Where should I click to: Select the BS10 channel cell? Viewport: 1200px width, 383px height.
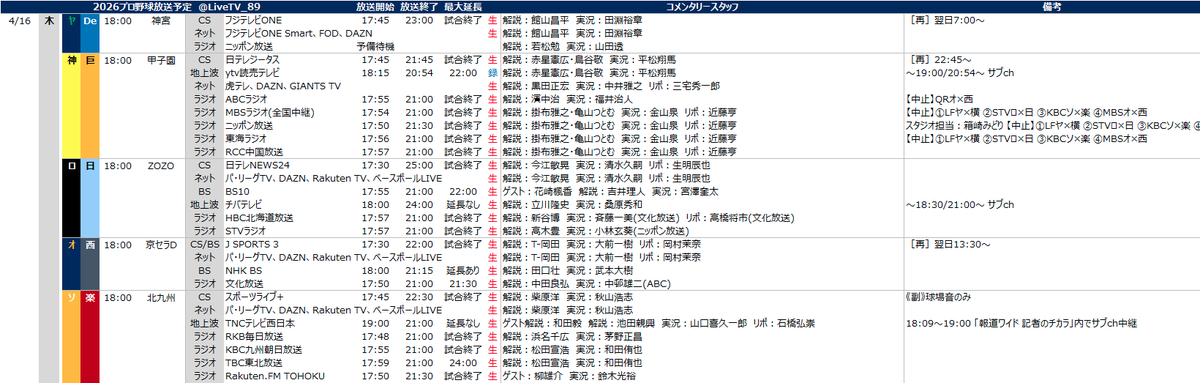point(237,190)
